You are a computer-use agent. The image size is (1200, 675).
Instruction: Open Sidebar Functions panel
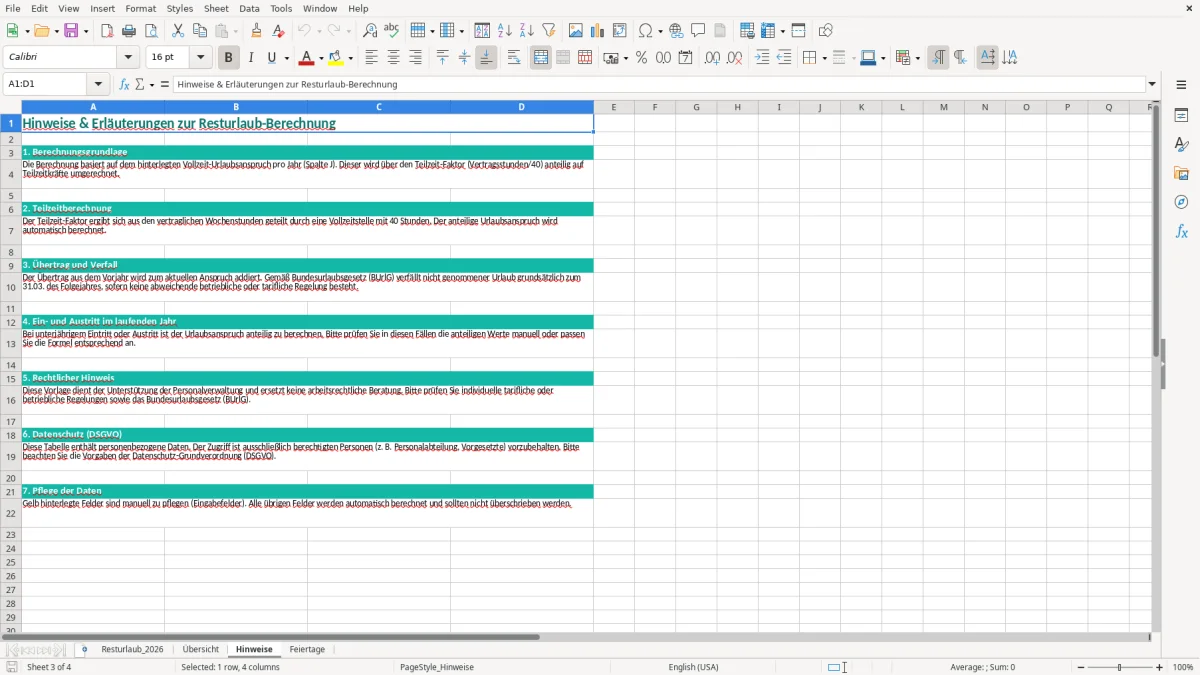[1181, 232]
